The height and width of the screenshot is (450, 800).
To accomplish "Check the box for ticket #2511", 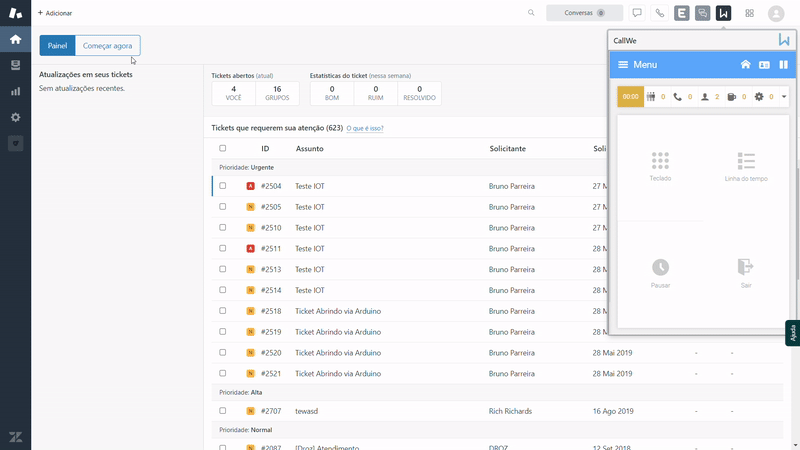I will [x=222, y=248].
